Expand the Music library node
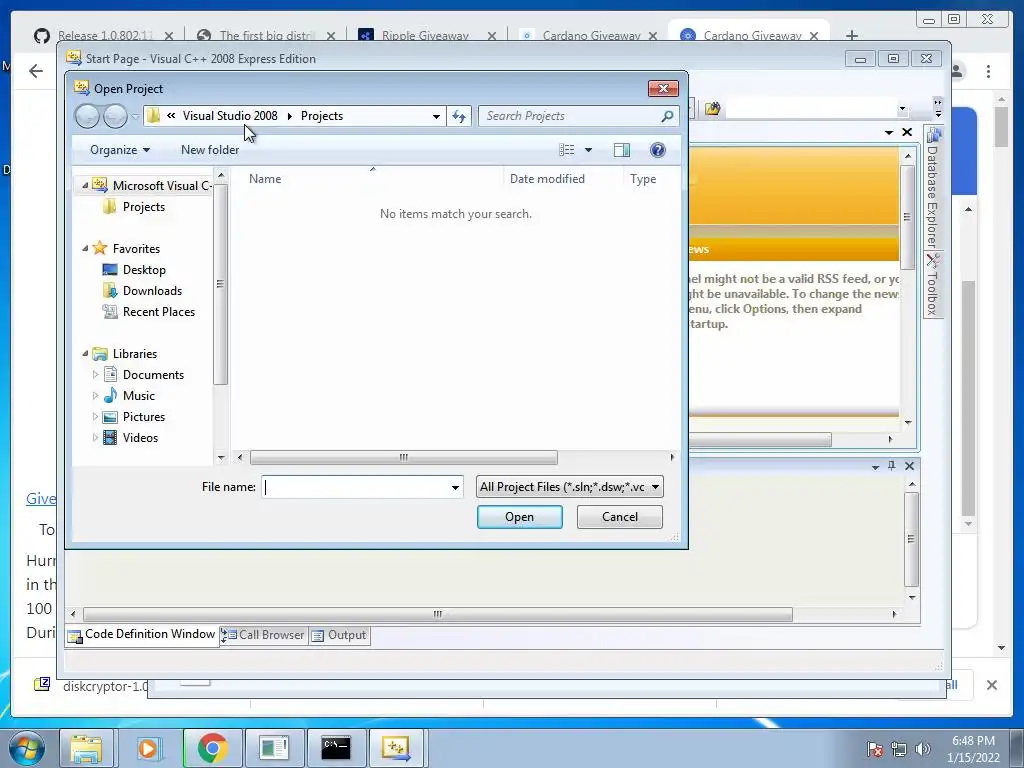 tap(95, 396)
